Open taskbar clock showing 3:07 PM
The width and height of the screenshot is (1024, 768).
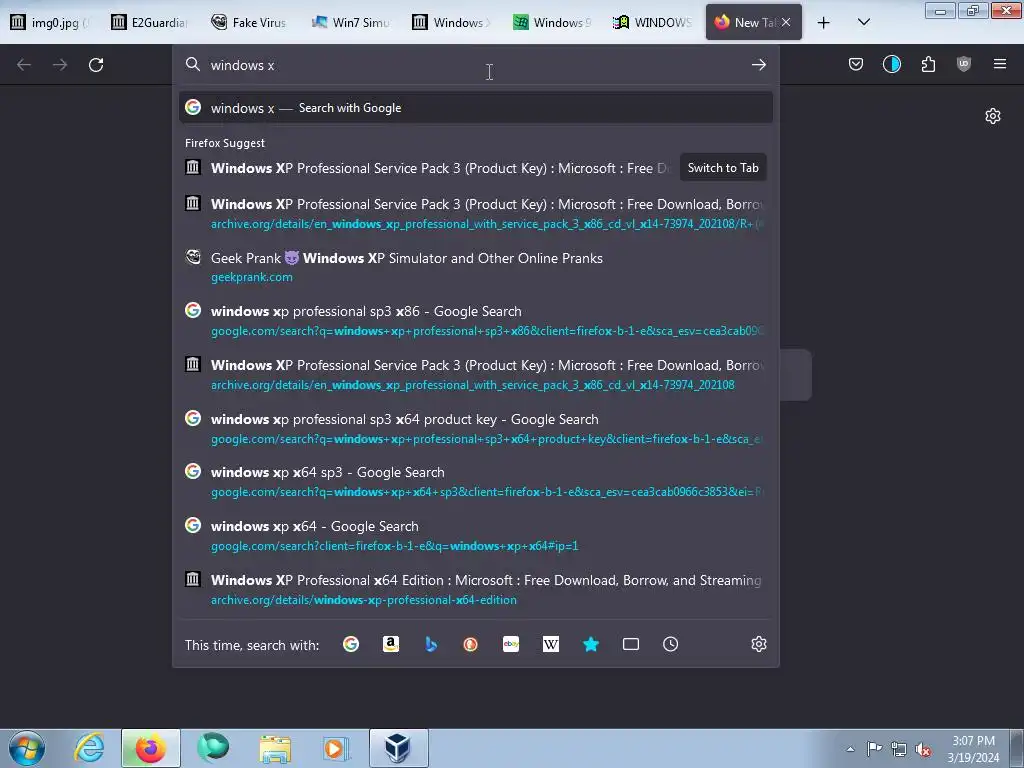click(x=973, y=749)
